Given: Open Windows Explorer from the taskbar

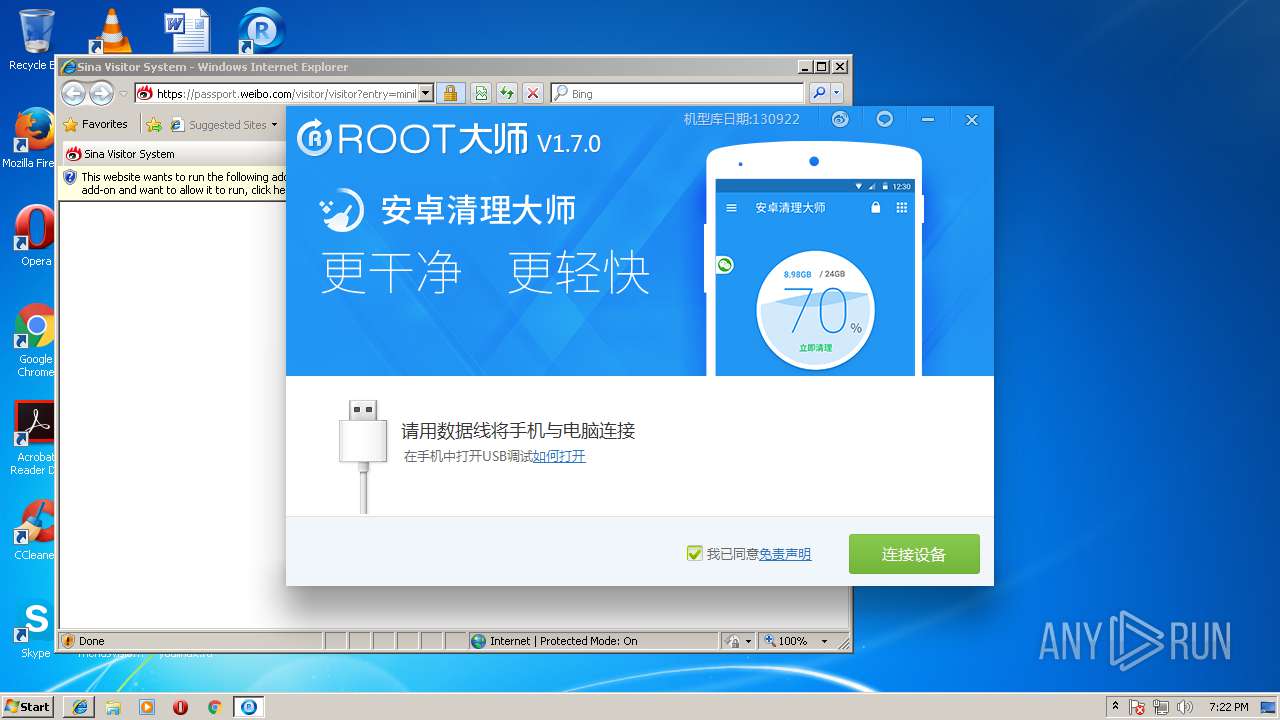Looking at the screenshot, I should 113,707.
